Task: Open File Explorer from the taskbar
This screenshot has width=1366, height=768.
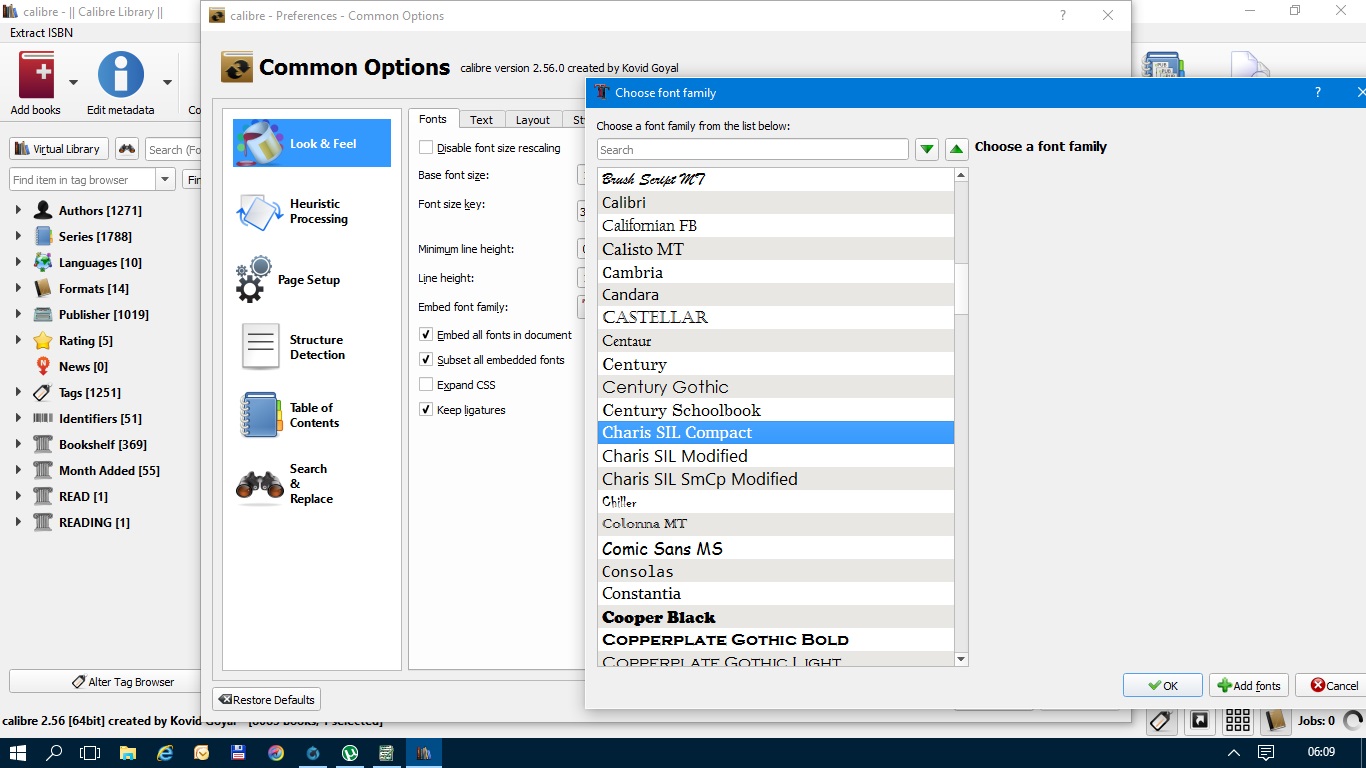Action: click(128, 752)
